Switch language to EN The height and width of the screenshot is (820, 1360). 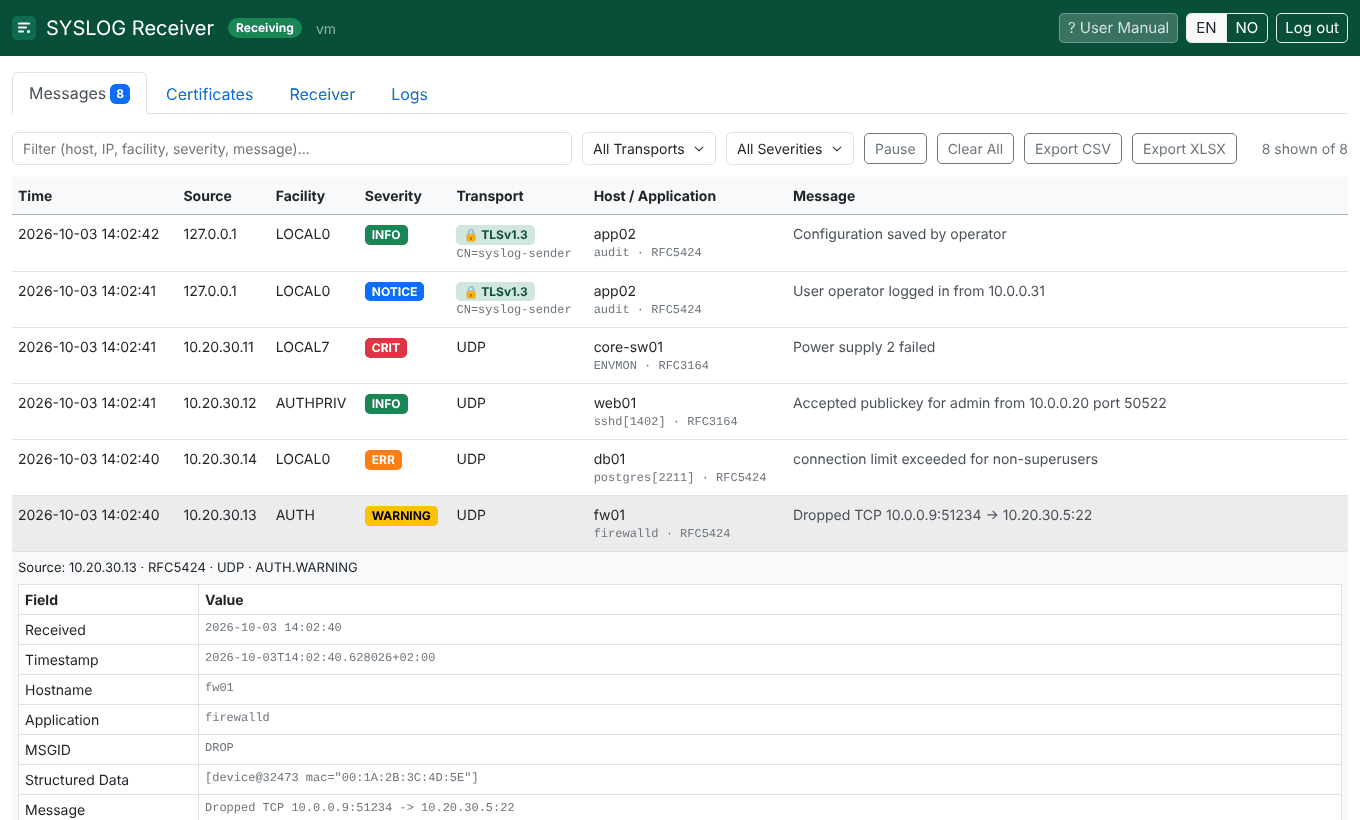click(1207, 28)
